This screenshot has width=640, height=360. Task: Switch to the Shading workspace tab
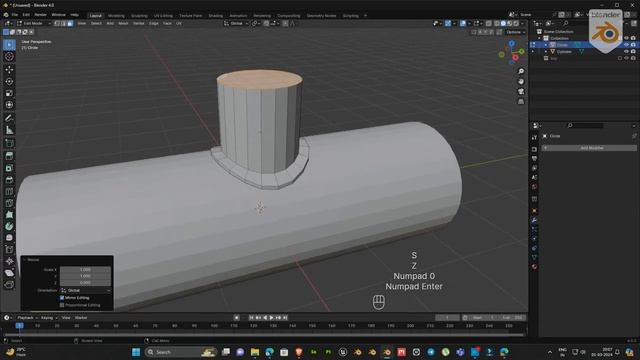216,16
